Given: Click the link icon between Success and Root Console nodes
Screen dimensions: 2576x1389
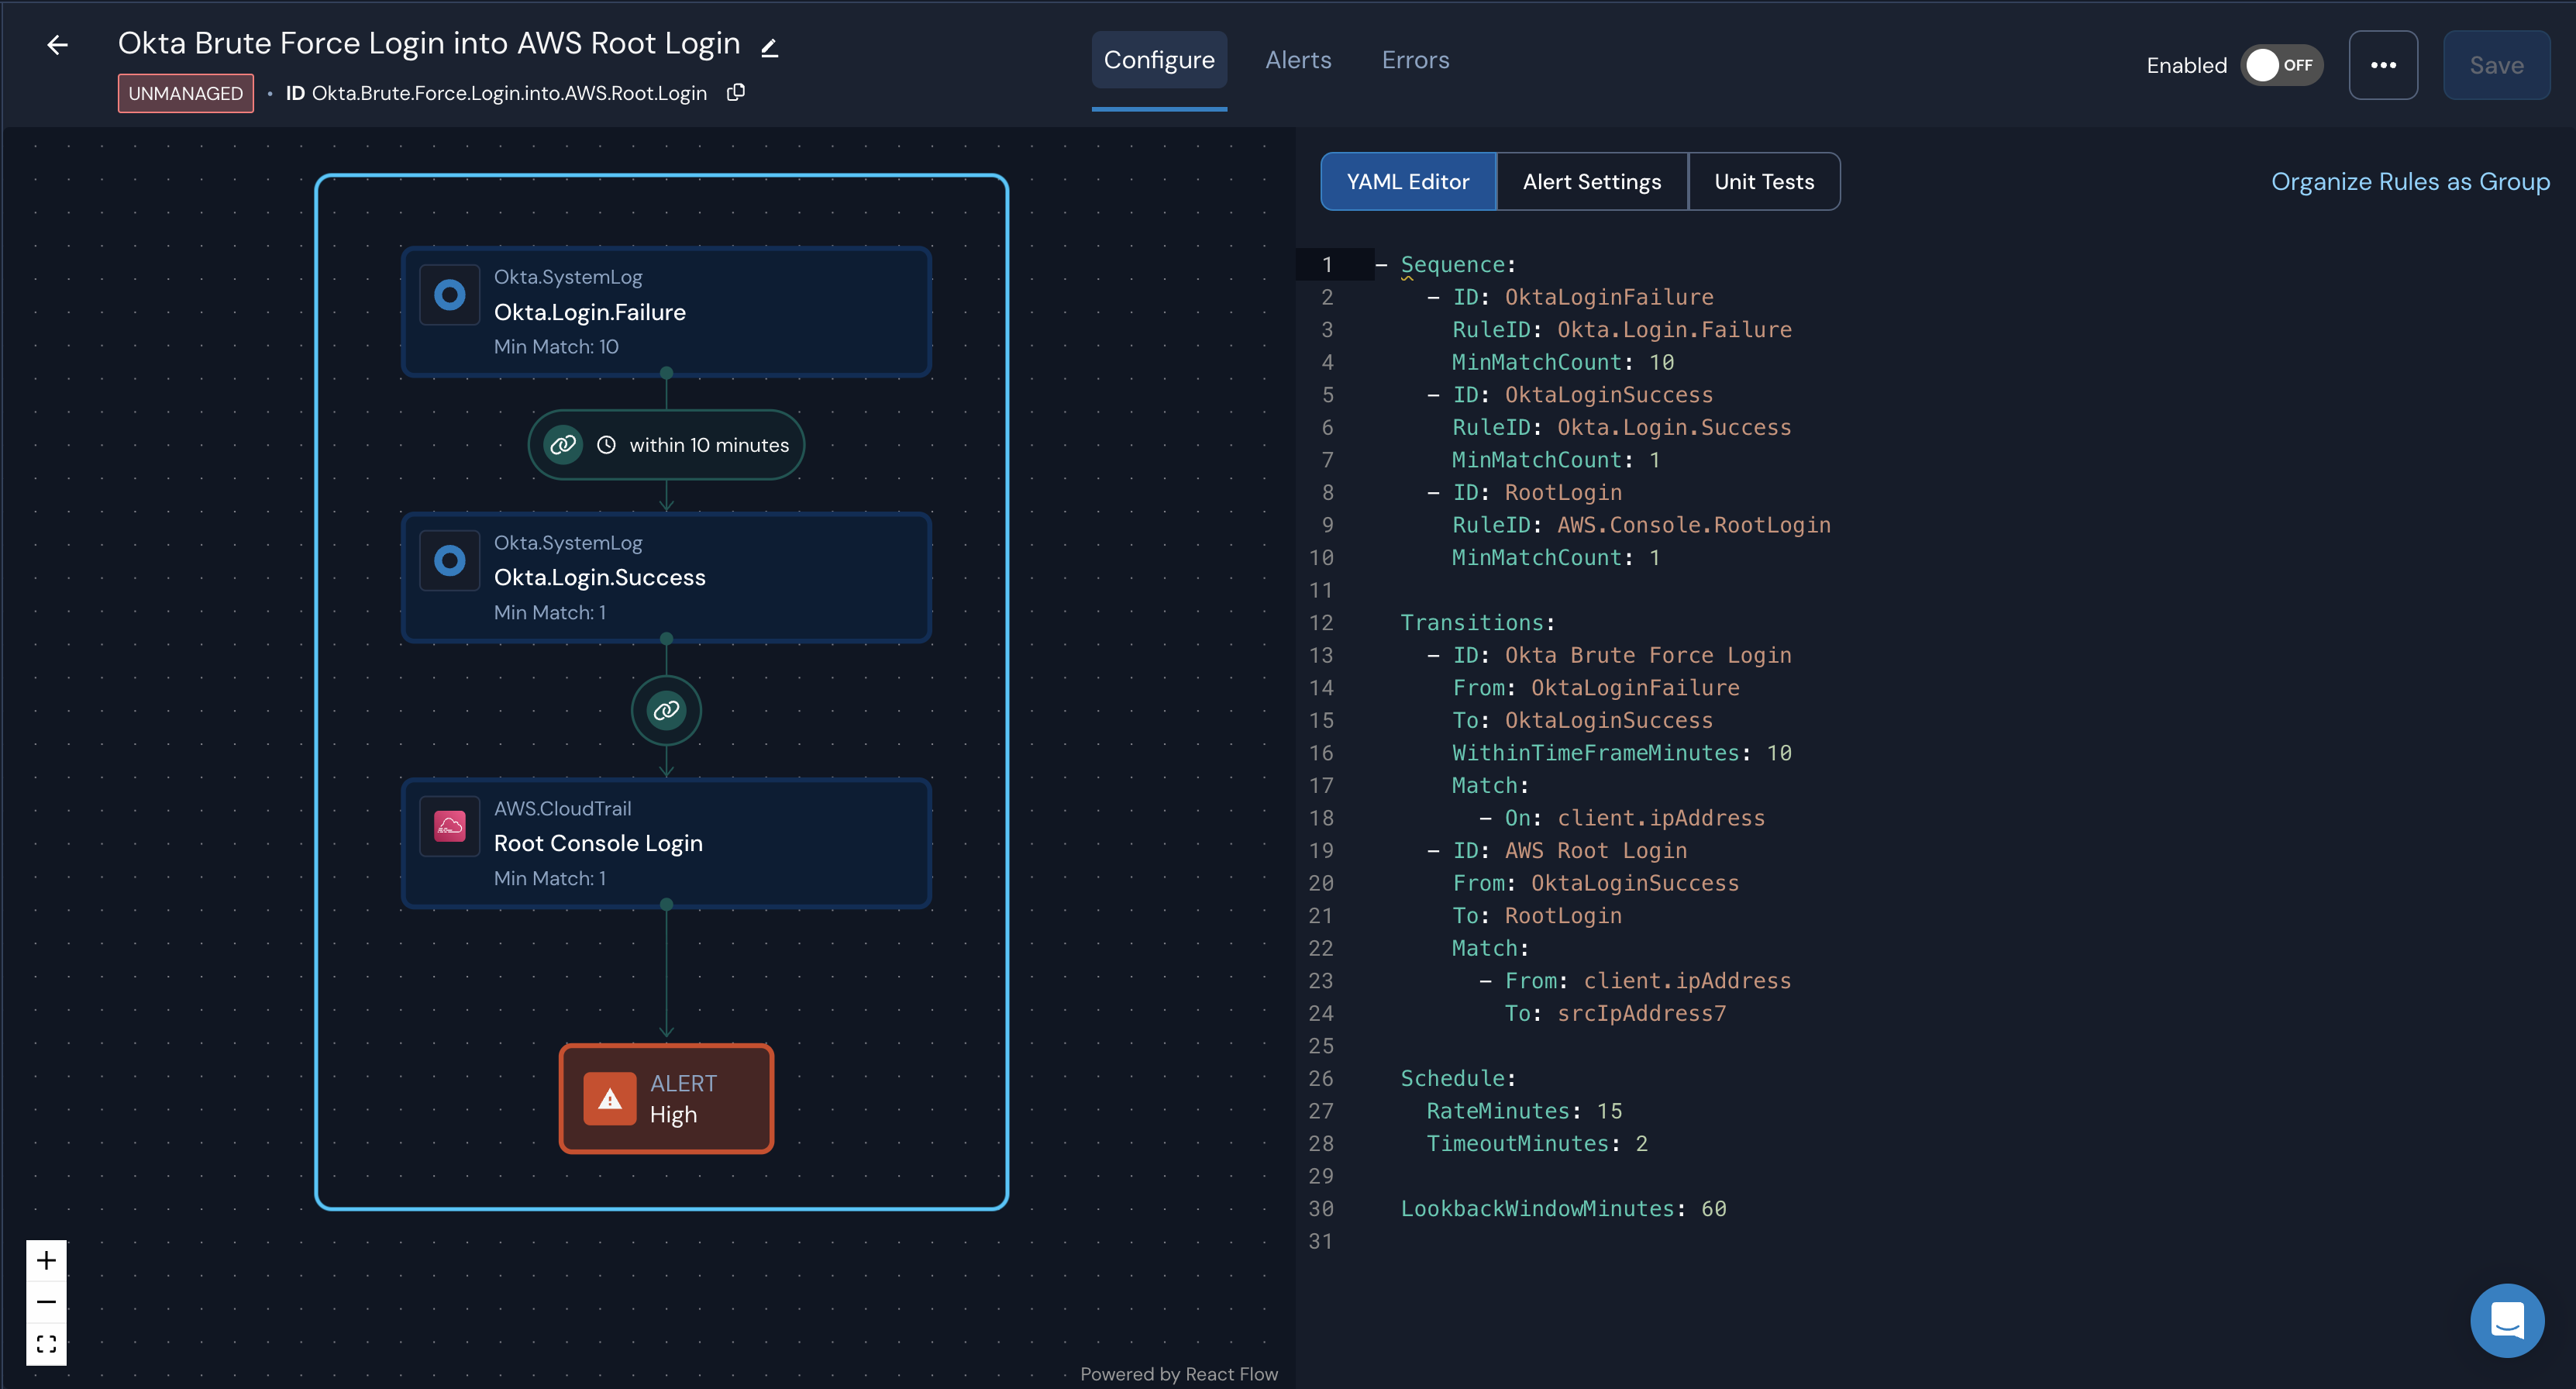Looking at the screenshot, I should (666, 710).
